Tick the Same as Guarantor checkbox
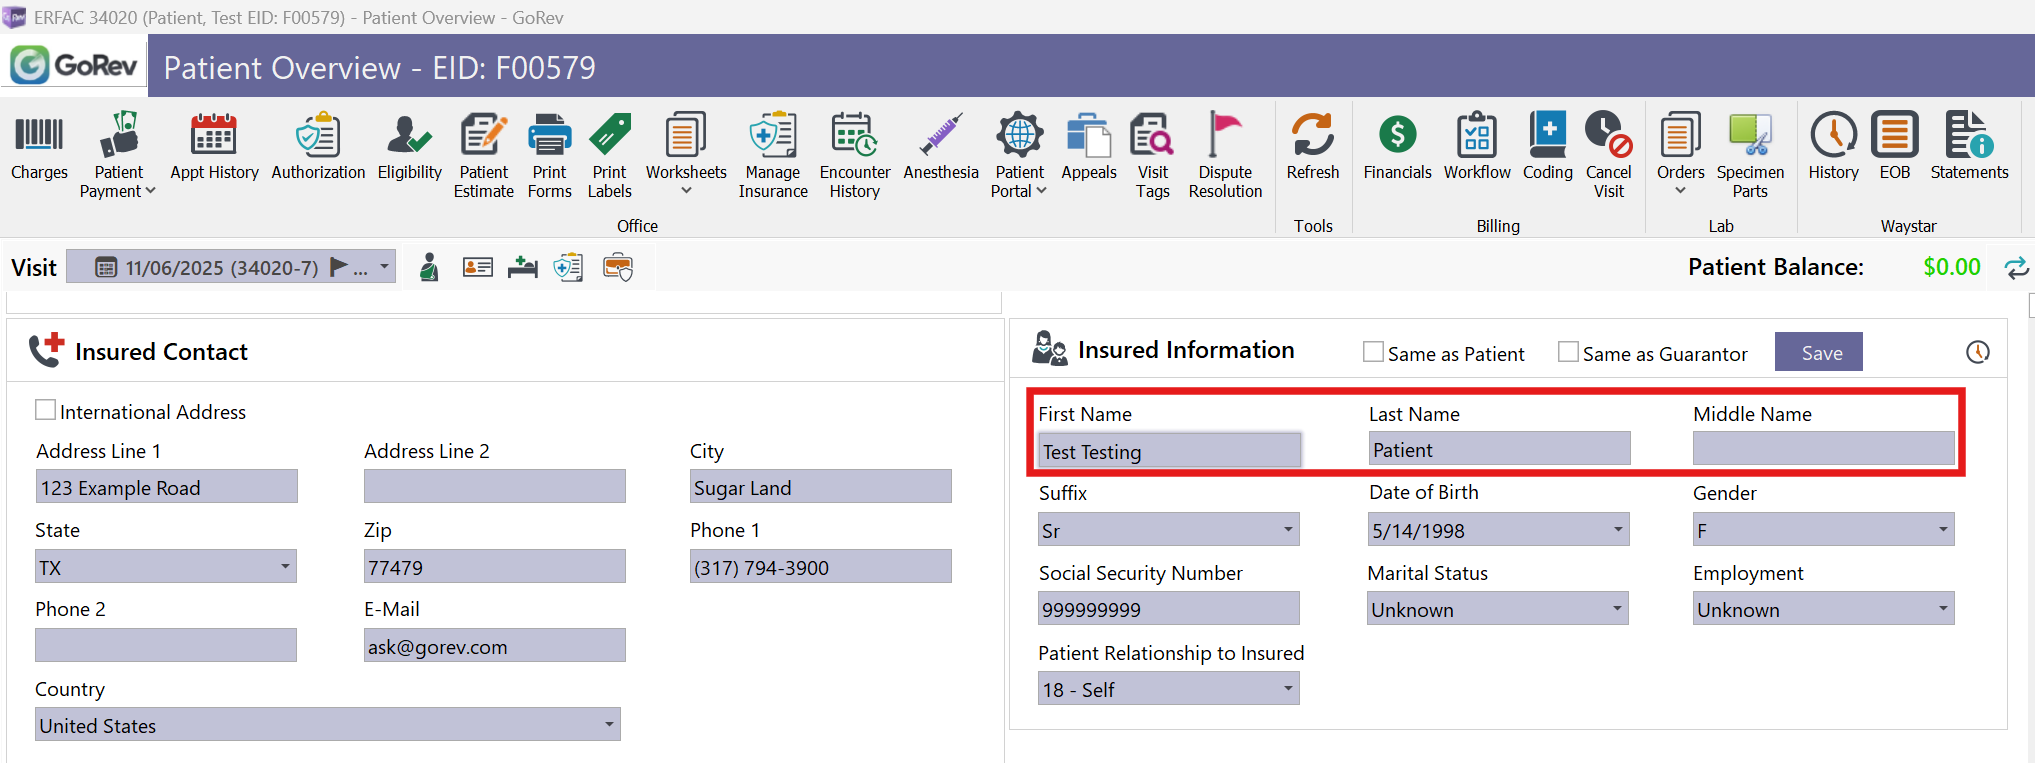This screenshot has height=763, width=2035. click(1569, 352)
